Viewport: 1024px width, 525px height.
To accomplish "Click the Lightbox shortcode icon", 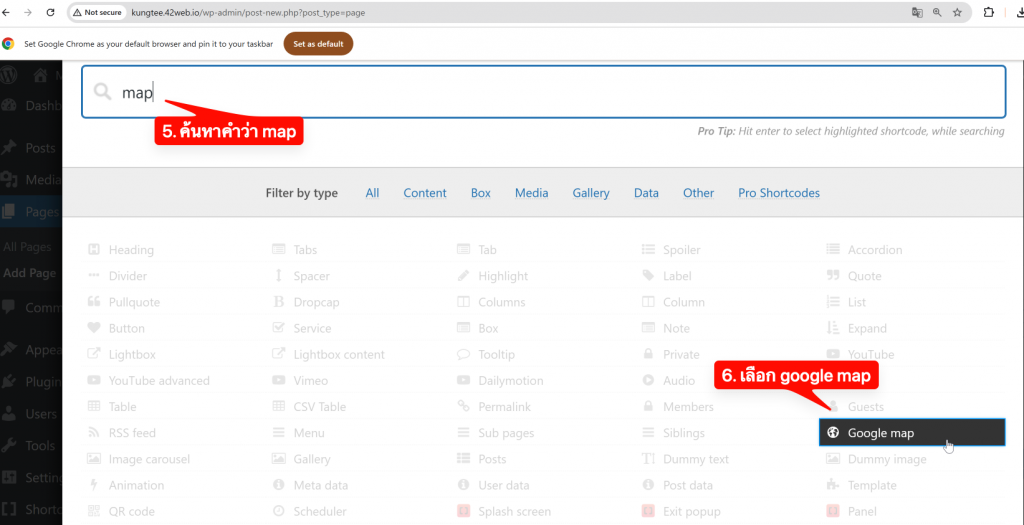I will point(94,355).
